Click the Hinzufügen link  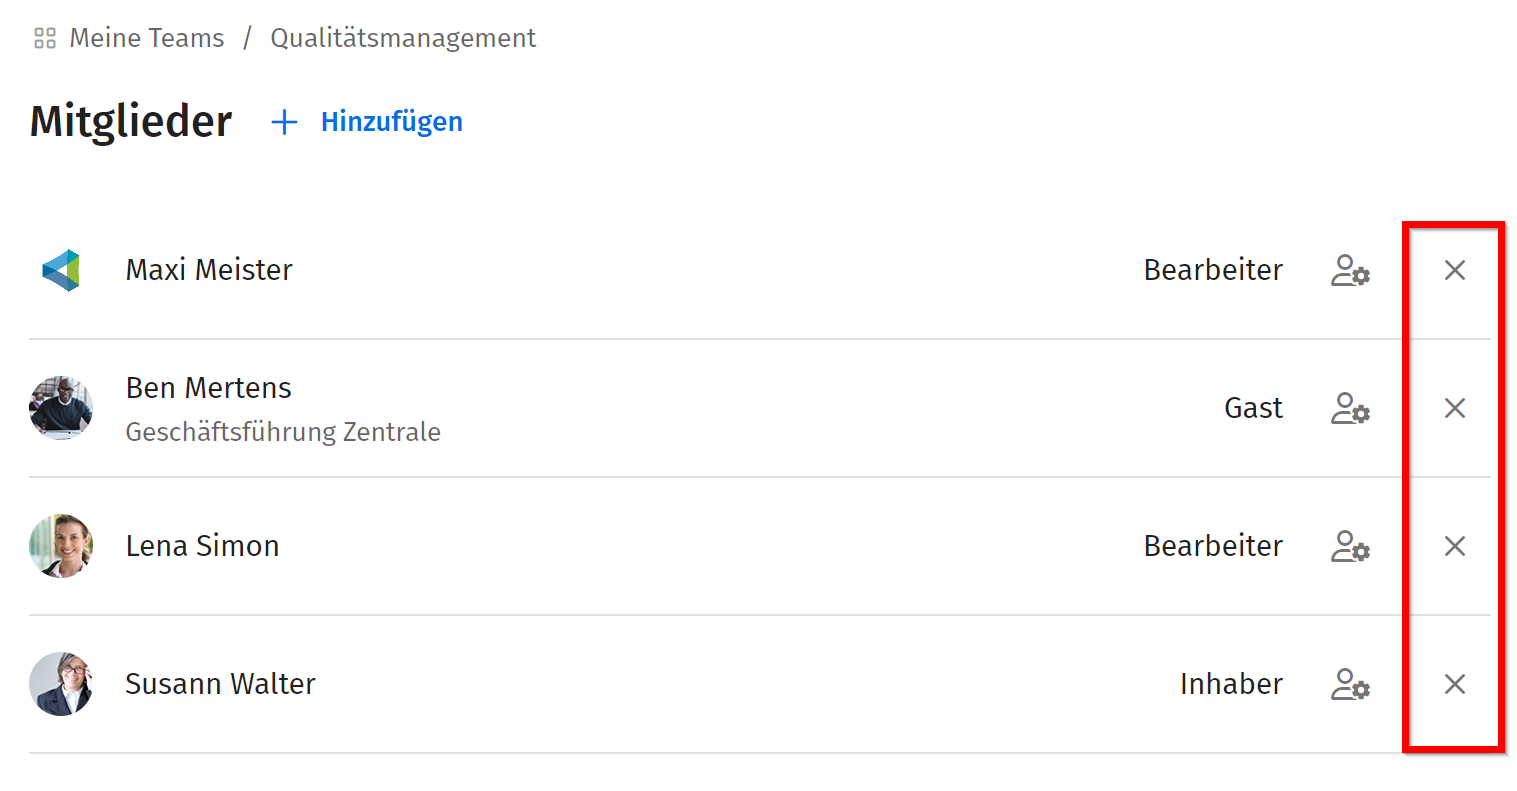coord(391,122)
